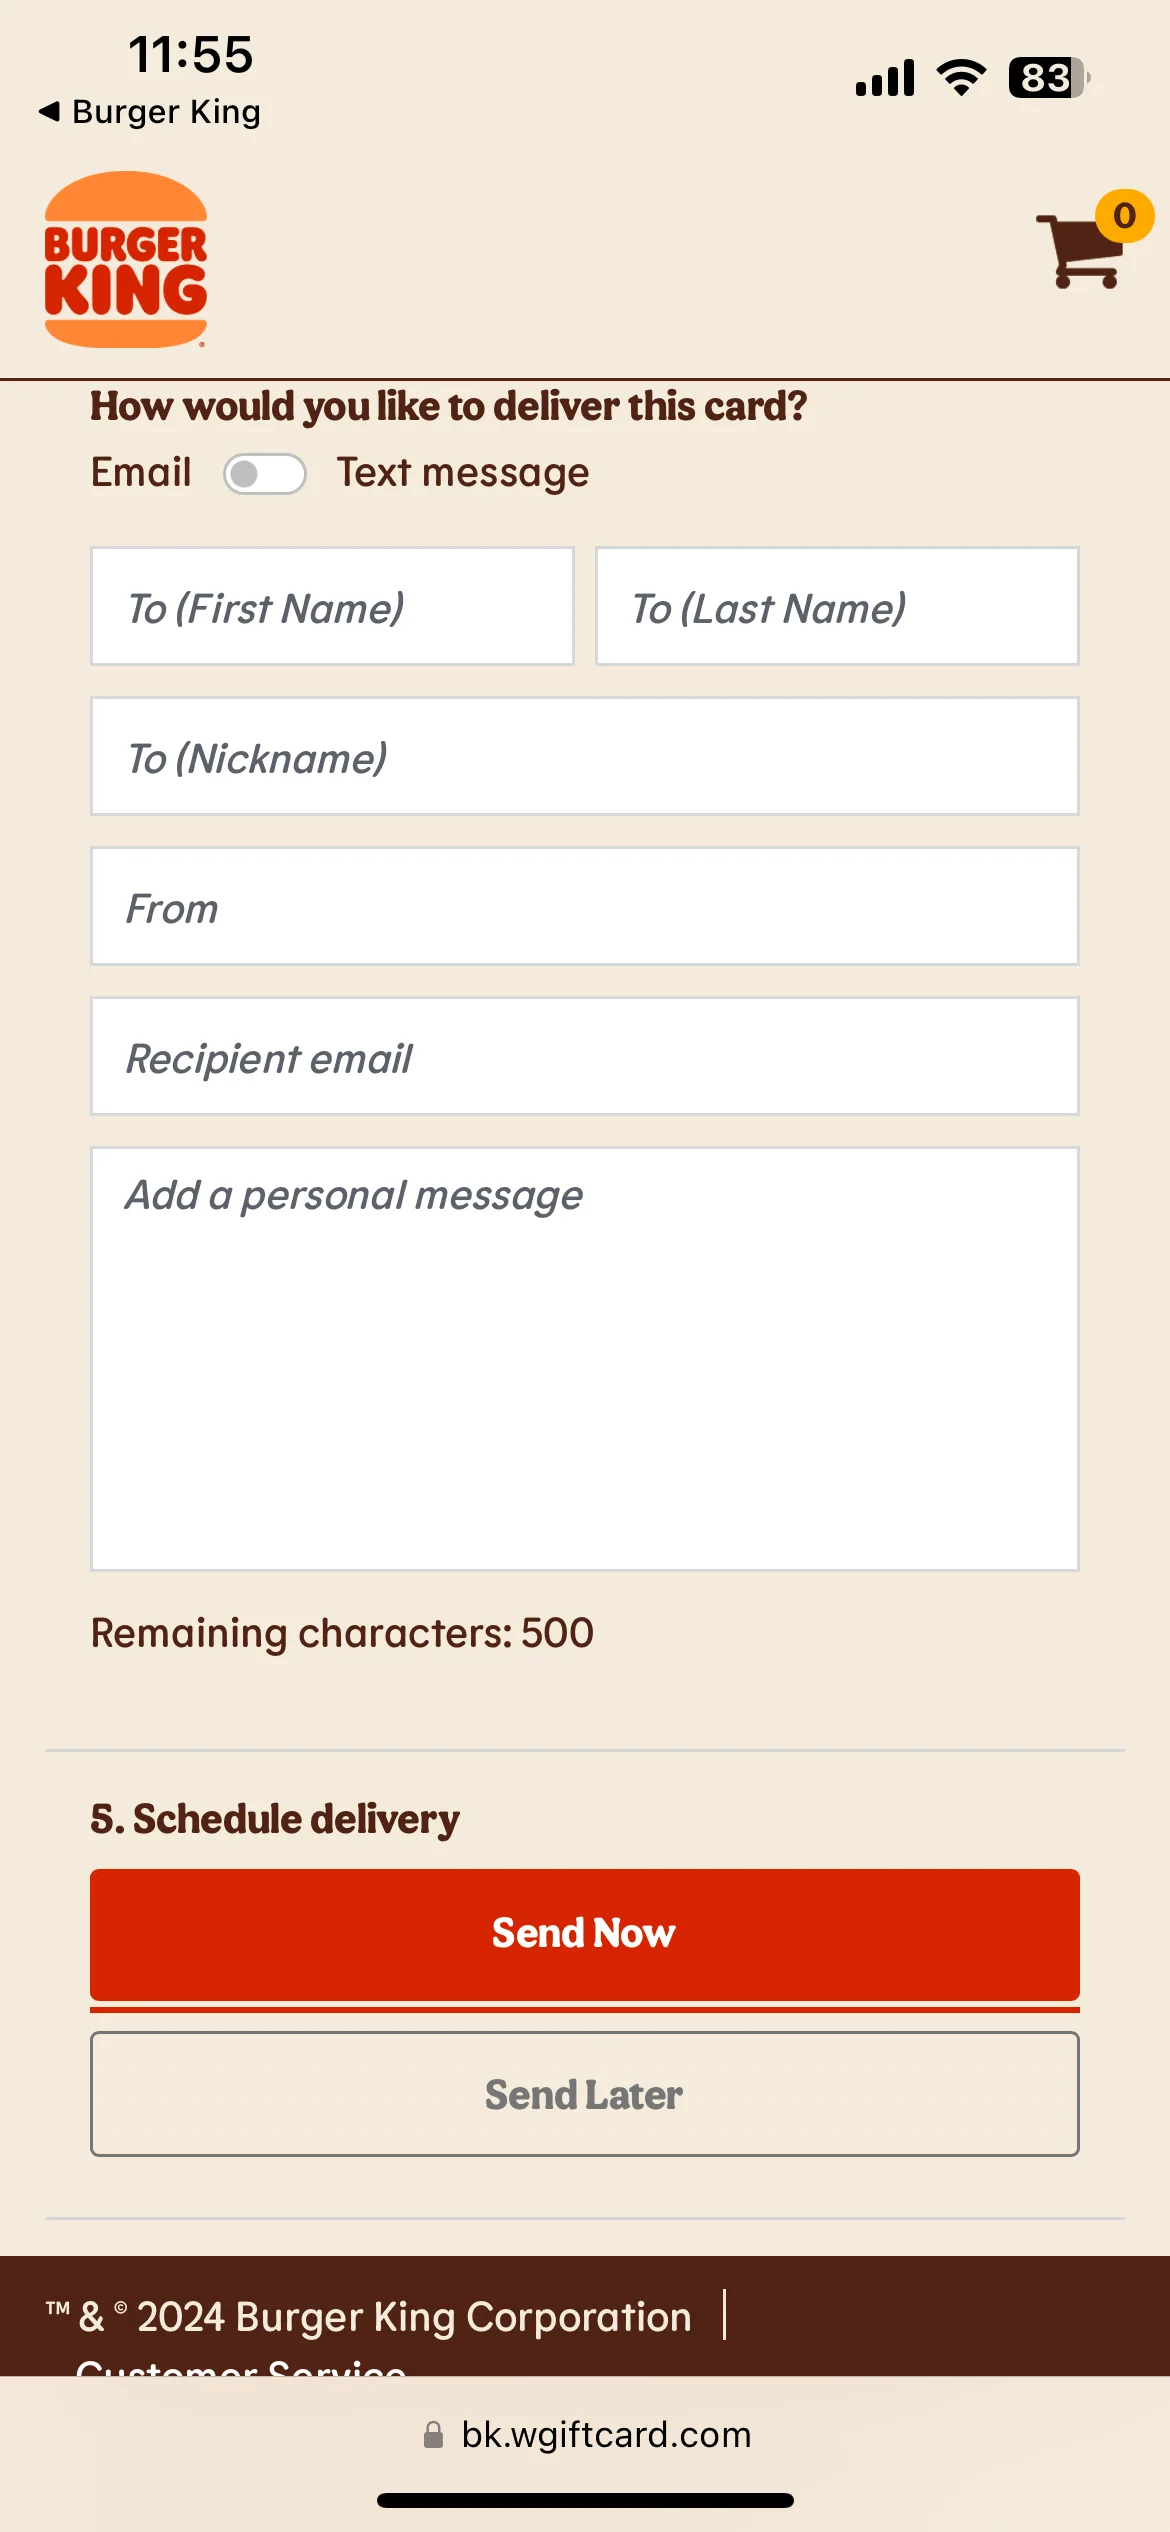The image size is (1170, 2532).
Task: Focus the Recipient email field
Action: click(x=585, y=1056)
